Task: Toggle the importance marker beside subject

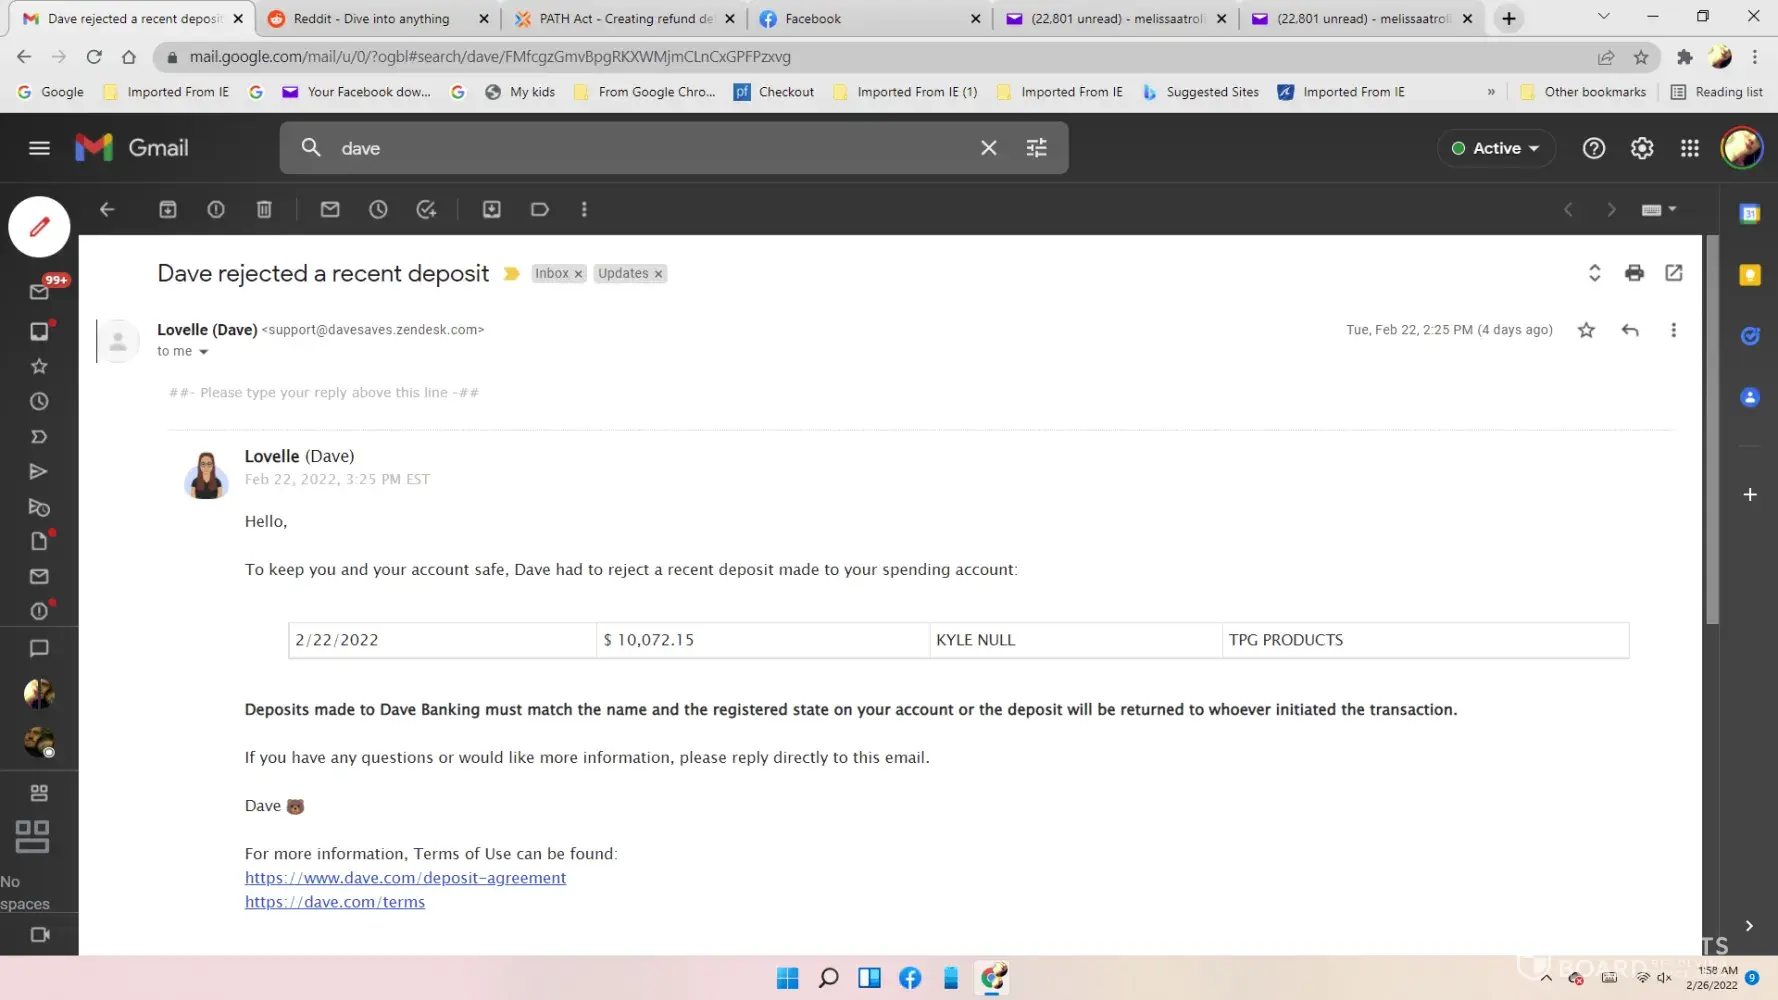Action: point(511,274)
